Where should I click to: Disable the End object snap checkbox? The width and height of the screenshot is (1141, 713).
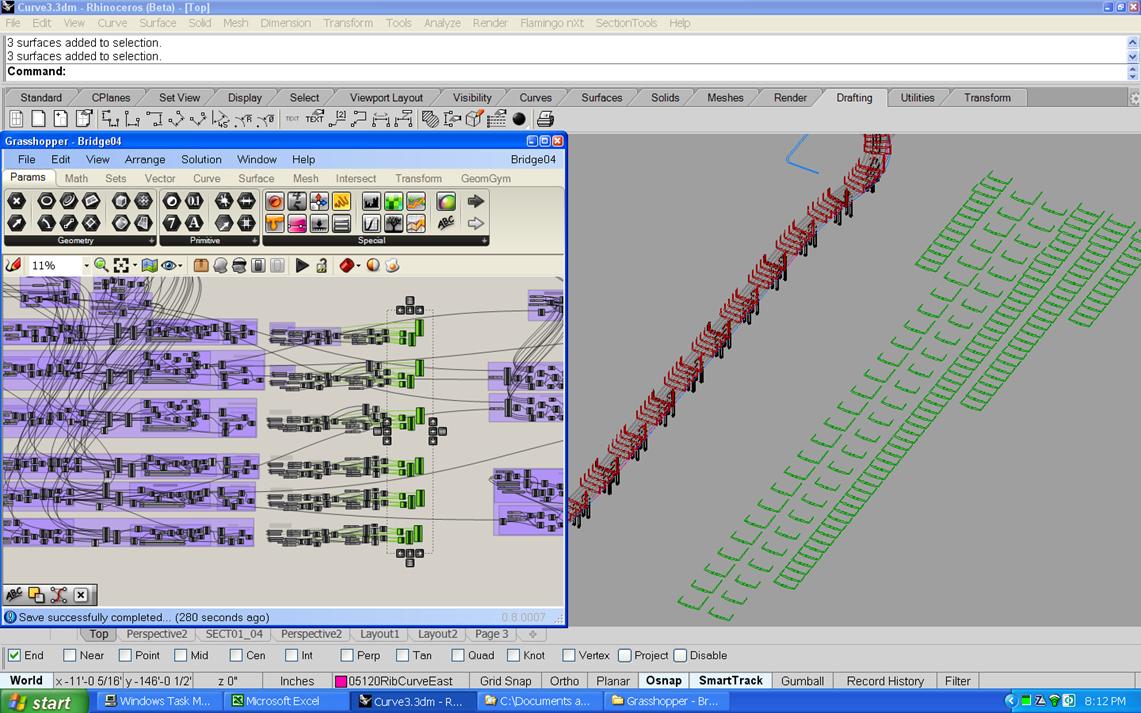[14, 656]
